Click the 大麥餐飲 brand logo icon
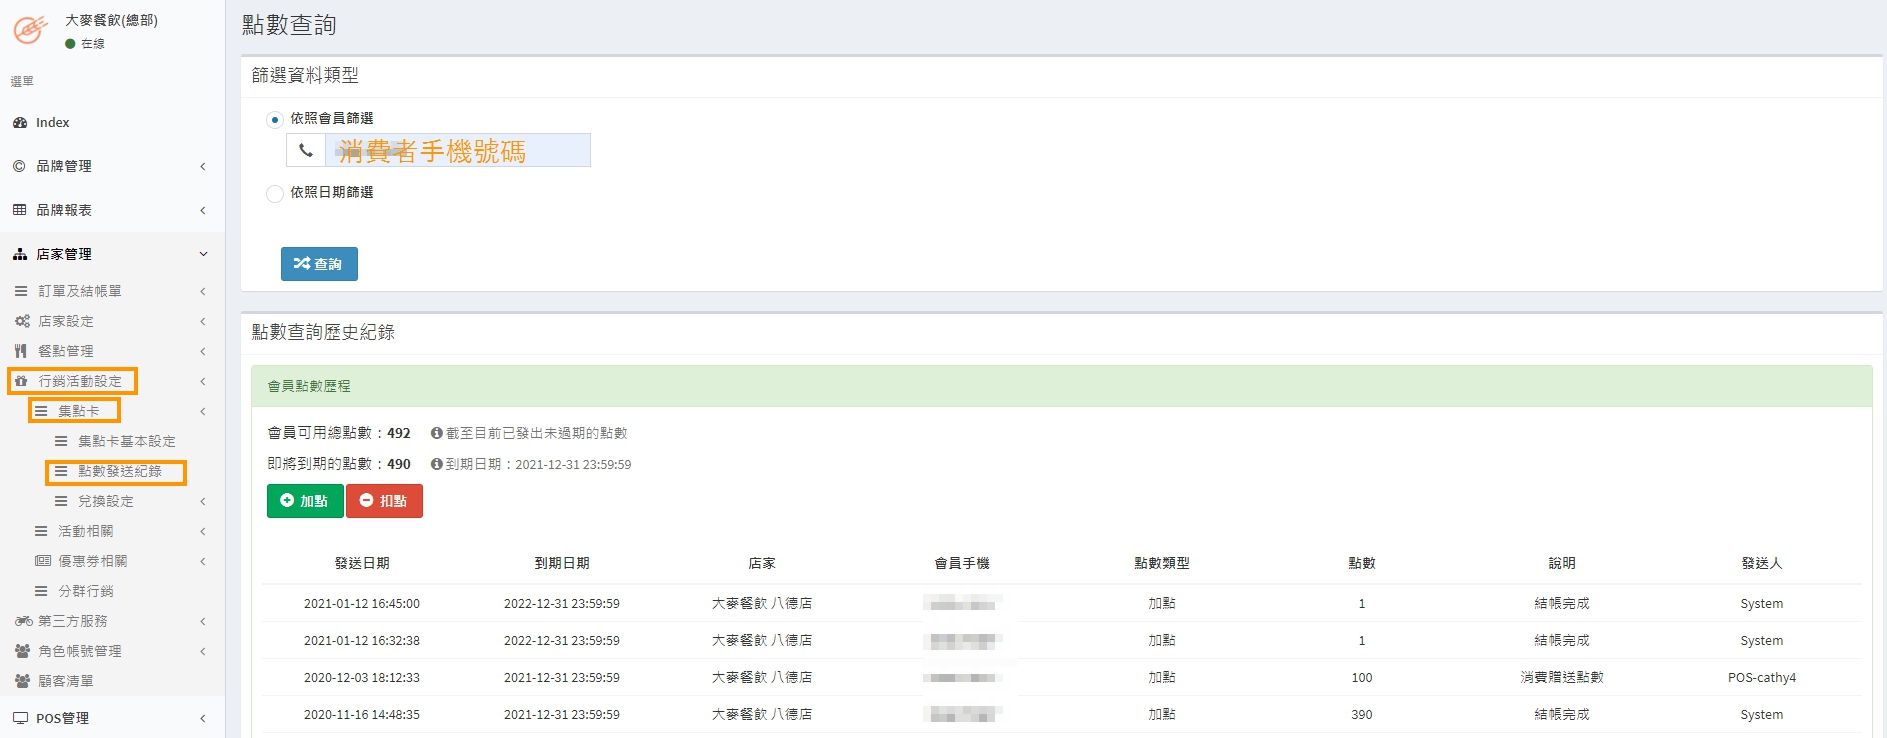The height and width of the screenshot is (738, 1887). 30,30
